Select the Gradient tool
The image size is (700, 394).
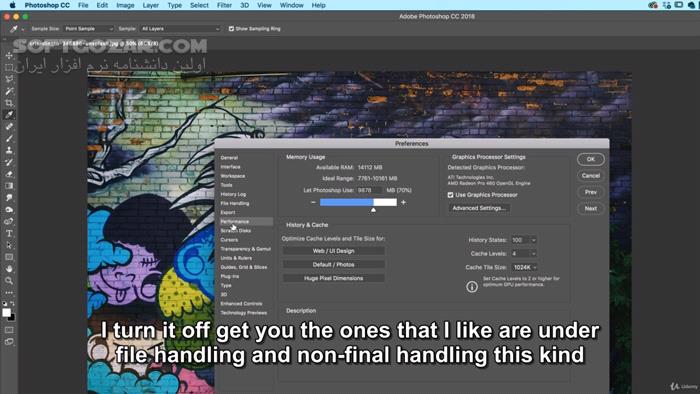click(9, 186)
